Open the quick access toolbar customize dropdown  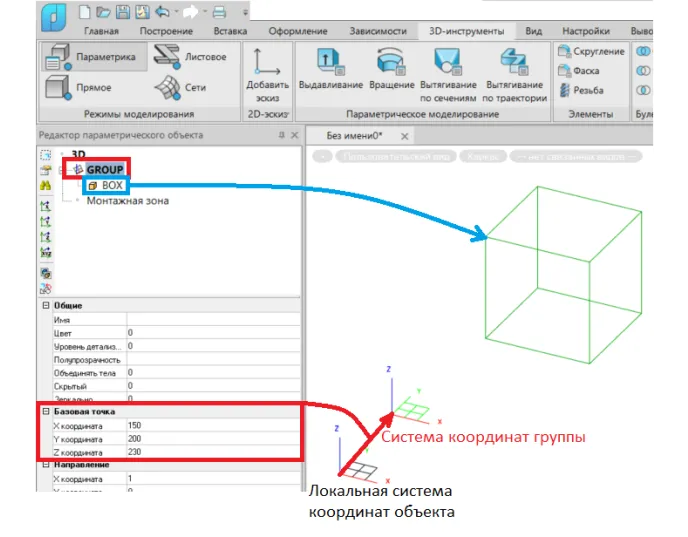click(245, 13)
